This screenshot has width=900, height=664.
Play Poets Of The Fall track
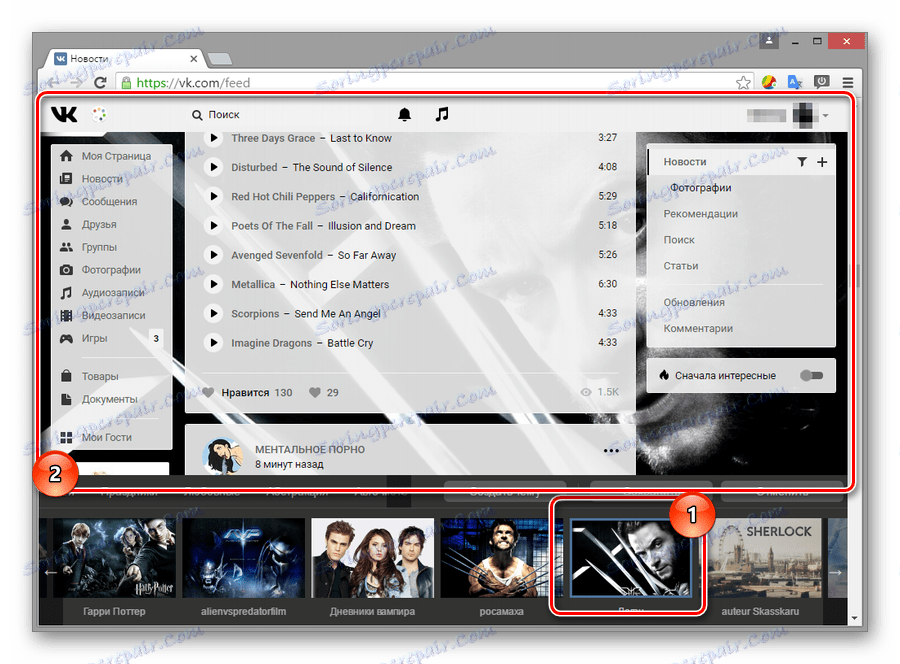coord(214,226)
